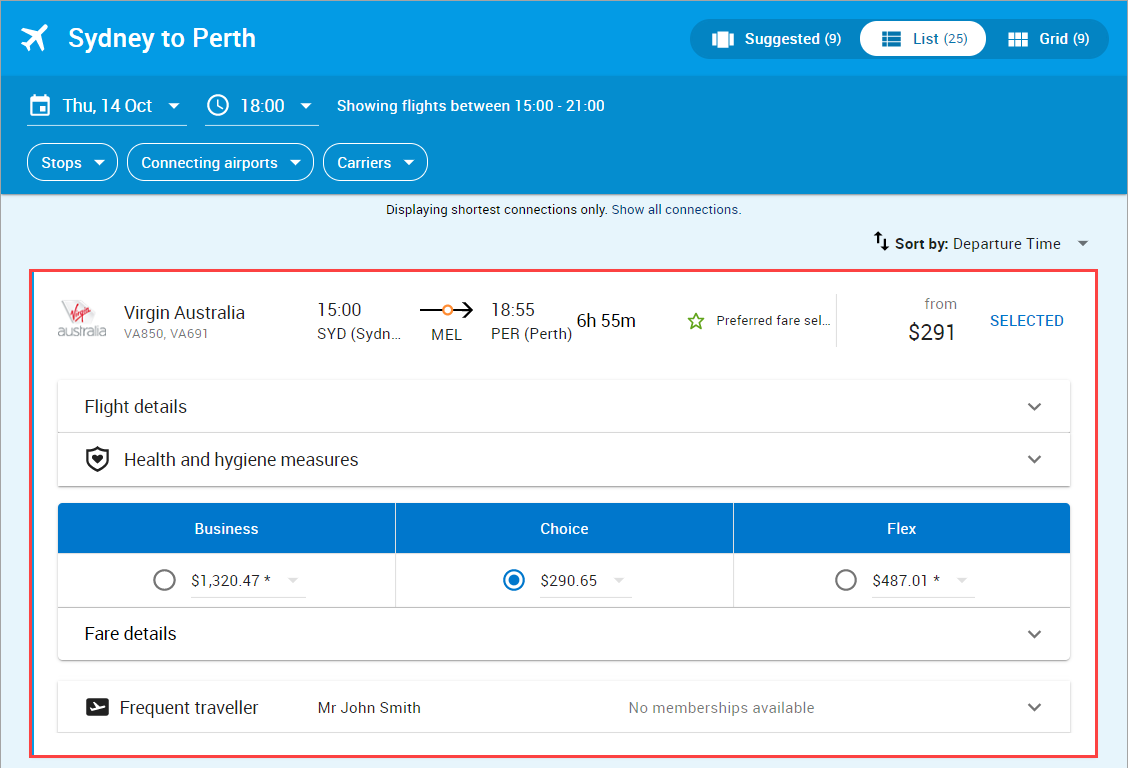Select the Flex fare radio button
The height and width of the screenshot is (768, 1128).
pyautogui.click(x=846, y=580)
